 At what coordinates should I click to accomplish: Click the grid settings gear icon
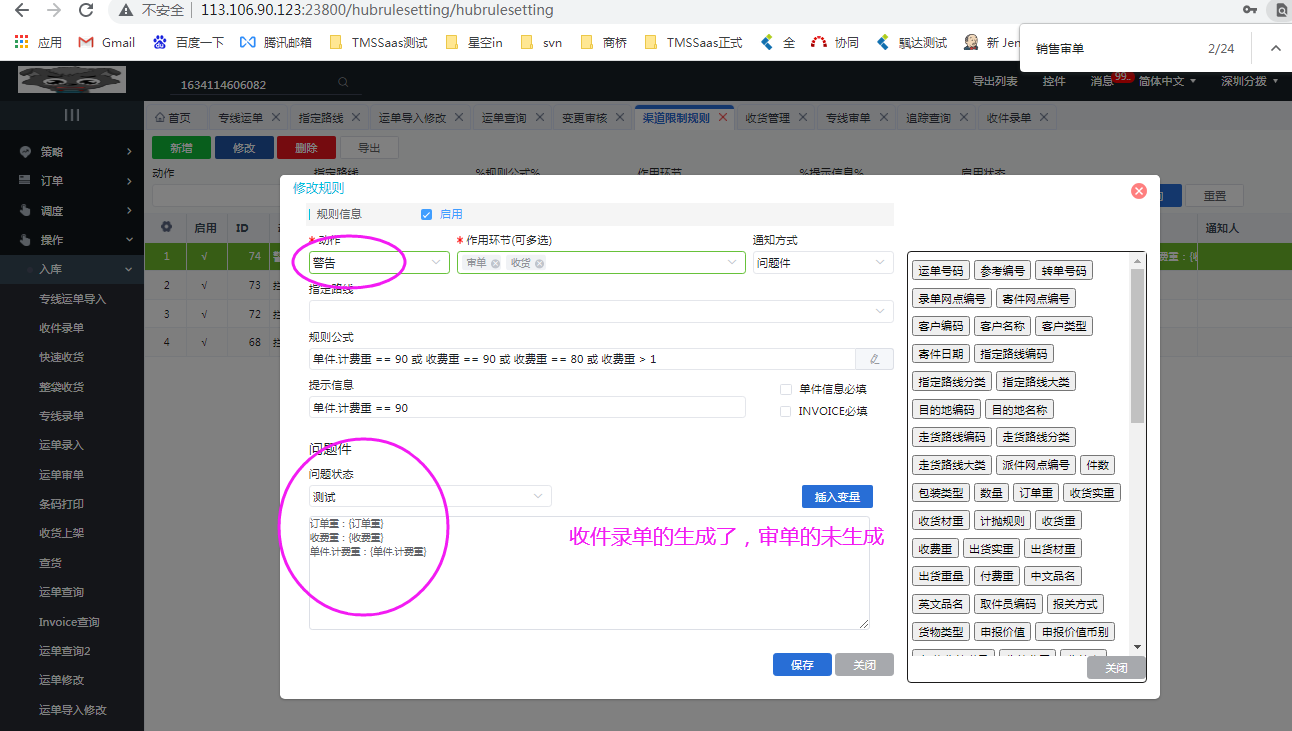pos(166,227)
